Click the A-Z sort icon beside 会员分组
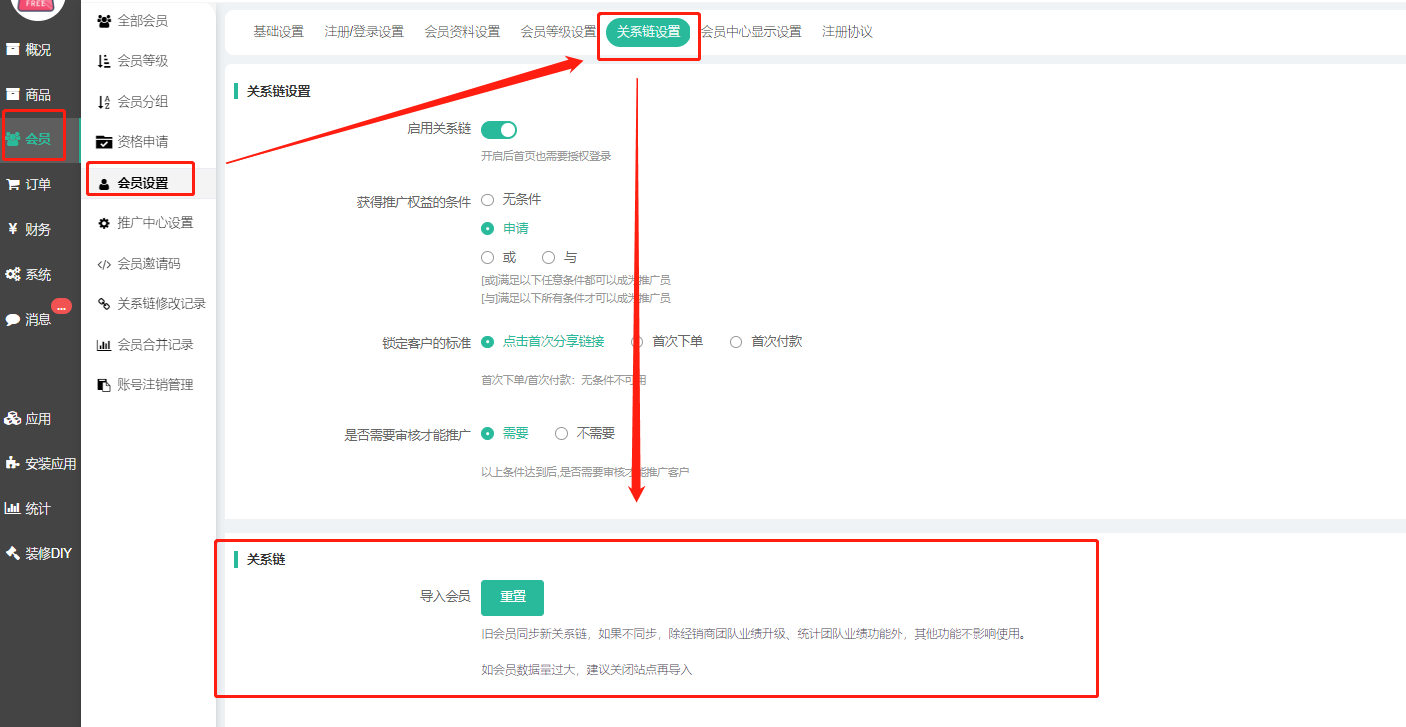Viewport: 1406px width, 727px height. click(104, 101)
